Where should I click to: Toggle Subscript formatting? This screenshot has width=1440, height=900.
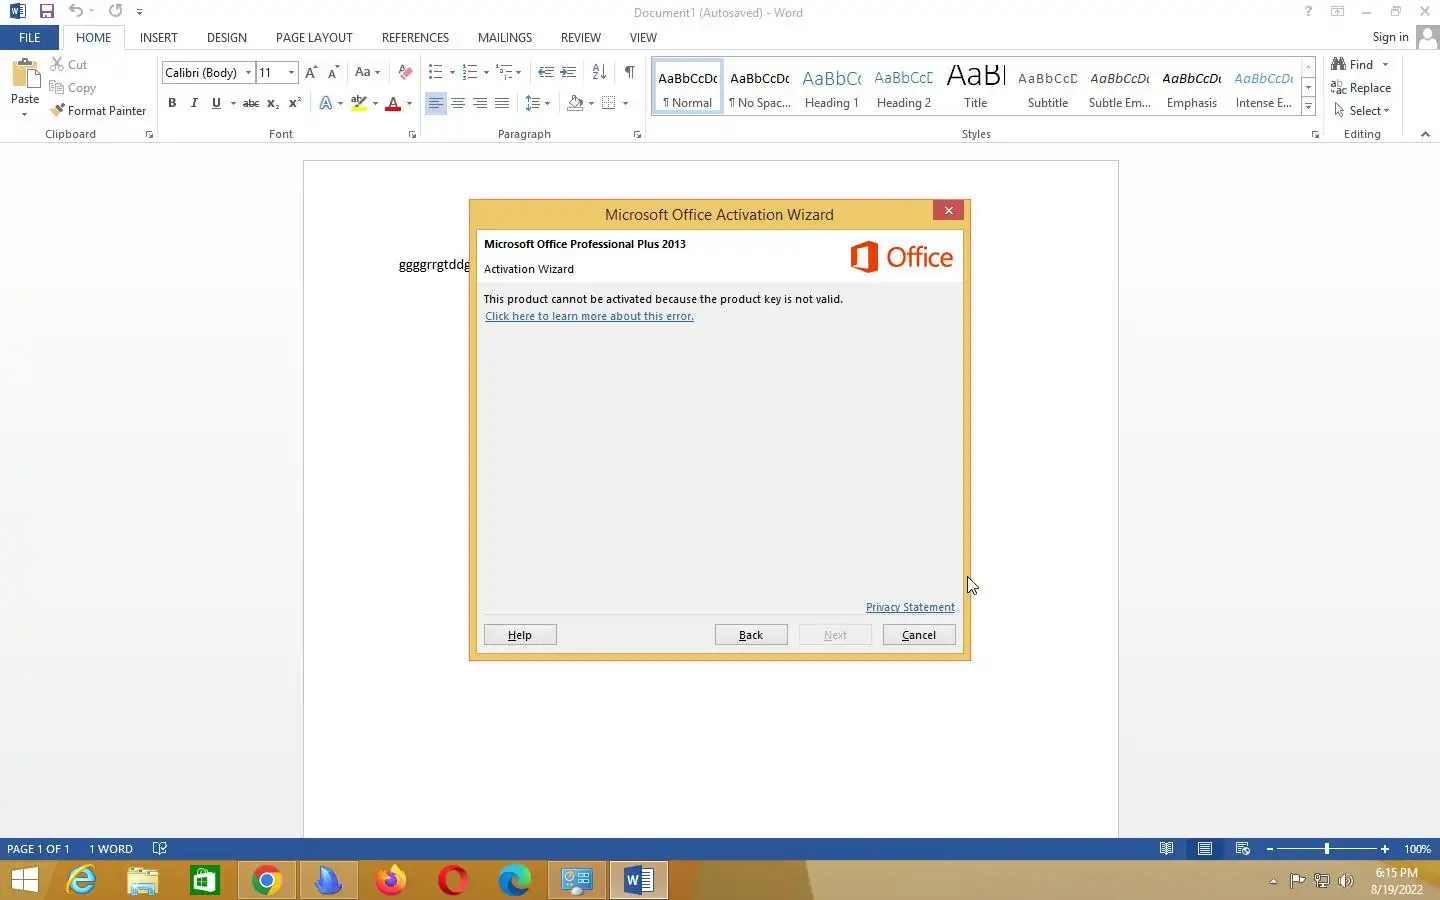[x=273, y=103]
